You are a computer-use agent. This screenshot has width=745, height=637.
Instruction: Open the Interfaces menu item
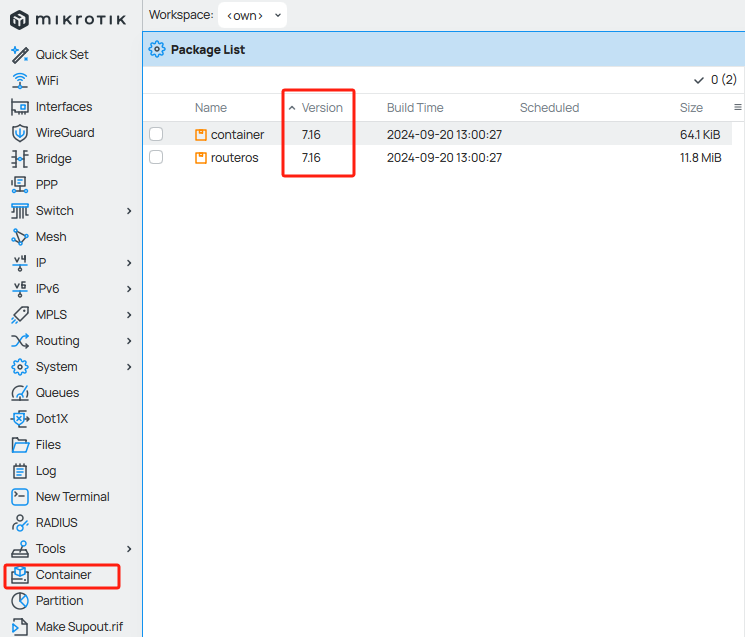click(64, 107)
